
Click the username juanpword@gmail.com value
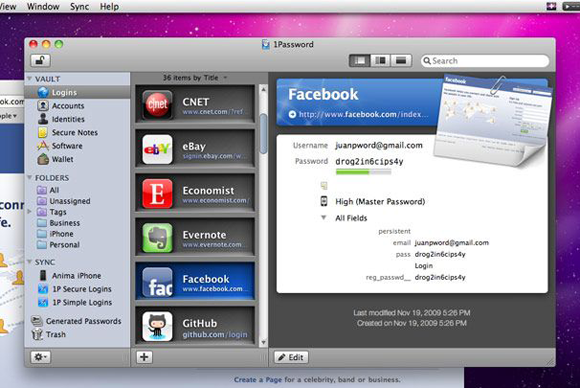pos(379,145)
